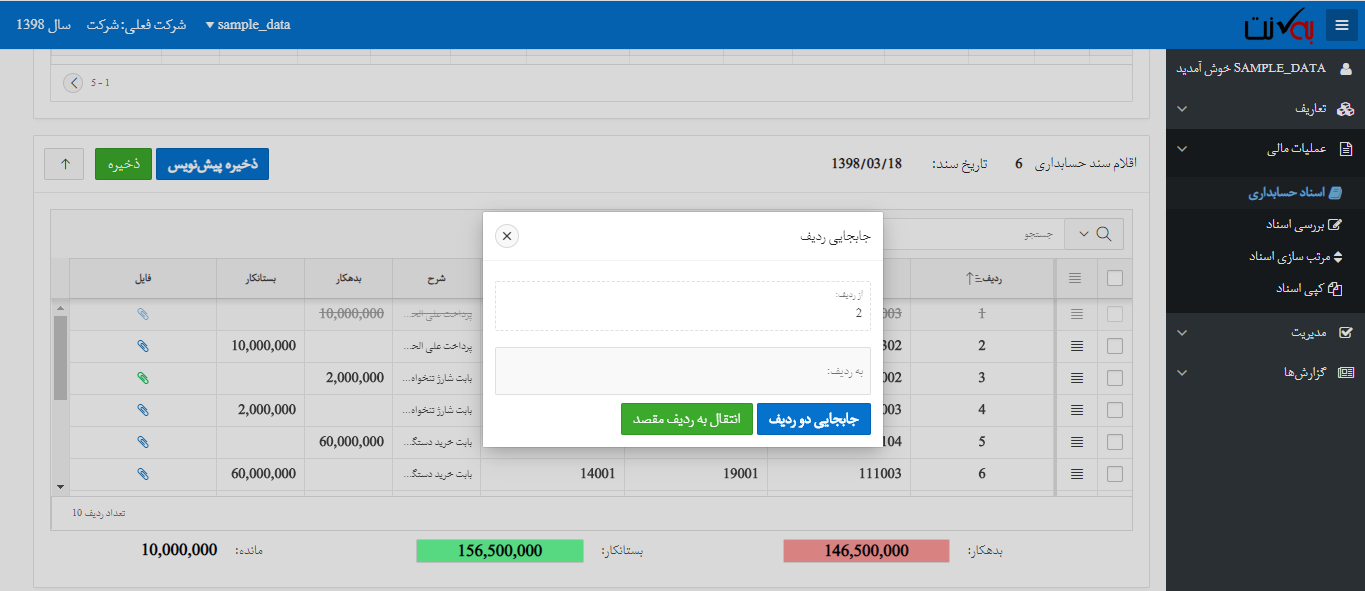Image resolution: width=1365 pixels, height=591 pixels.
Task: Toggle checkbox for row 2
Action: pos(1115,346)
